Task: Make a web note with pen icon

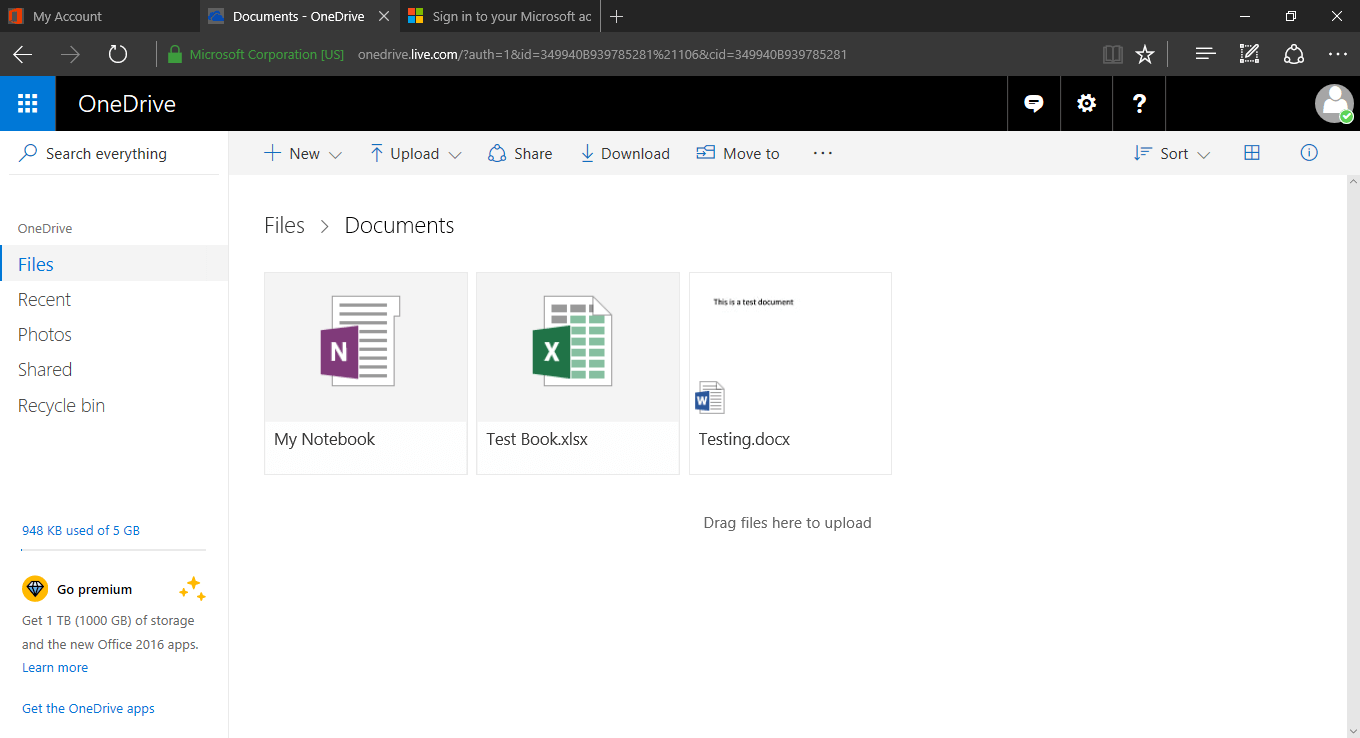Action: [x=1249, y=54]
